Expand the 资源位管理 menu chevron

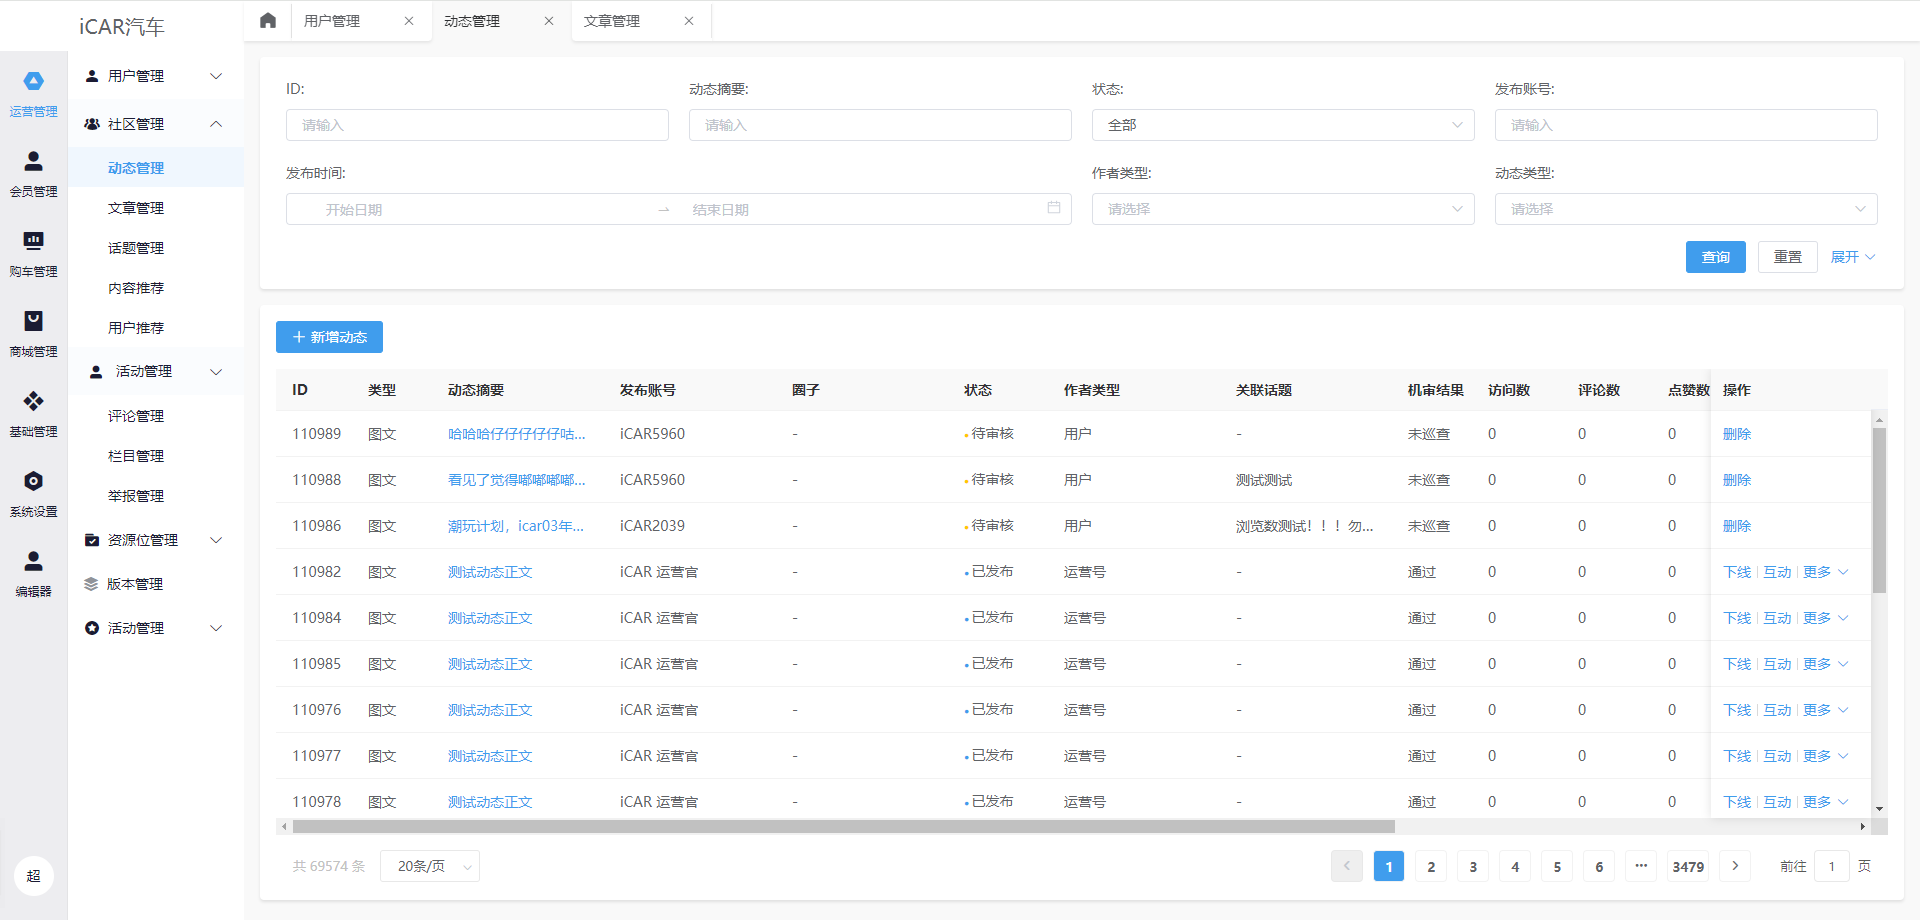tap(216, 540)
